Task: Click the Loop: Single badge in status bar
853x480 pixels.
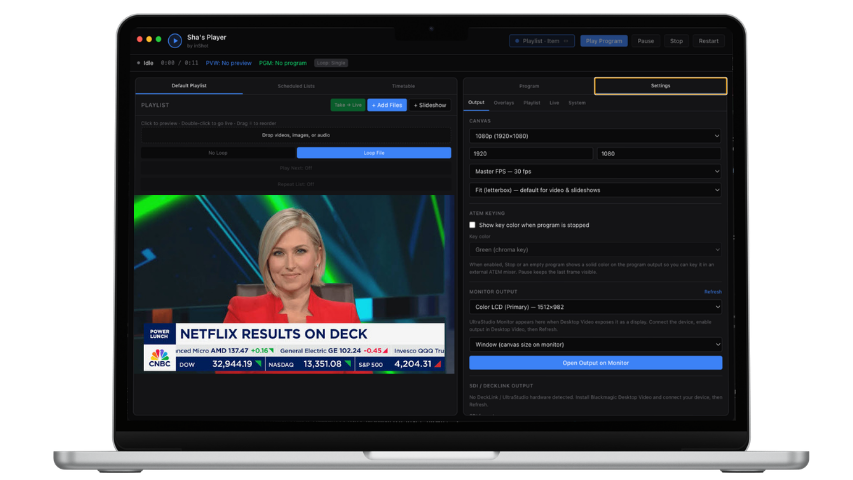Action: (x=331, y=63)
